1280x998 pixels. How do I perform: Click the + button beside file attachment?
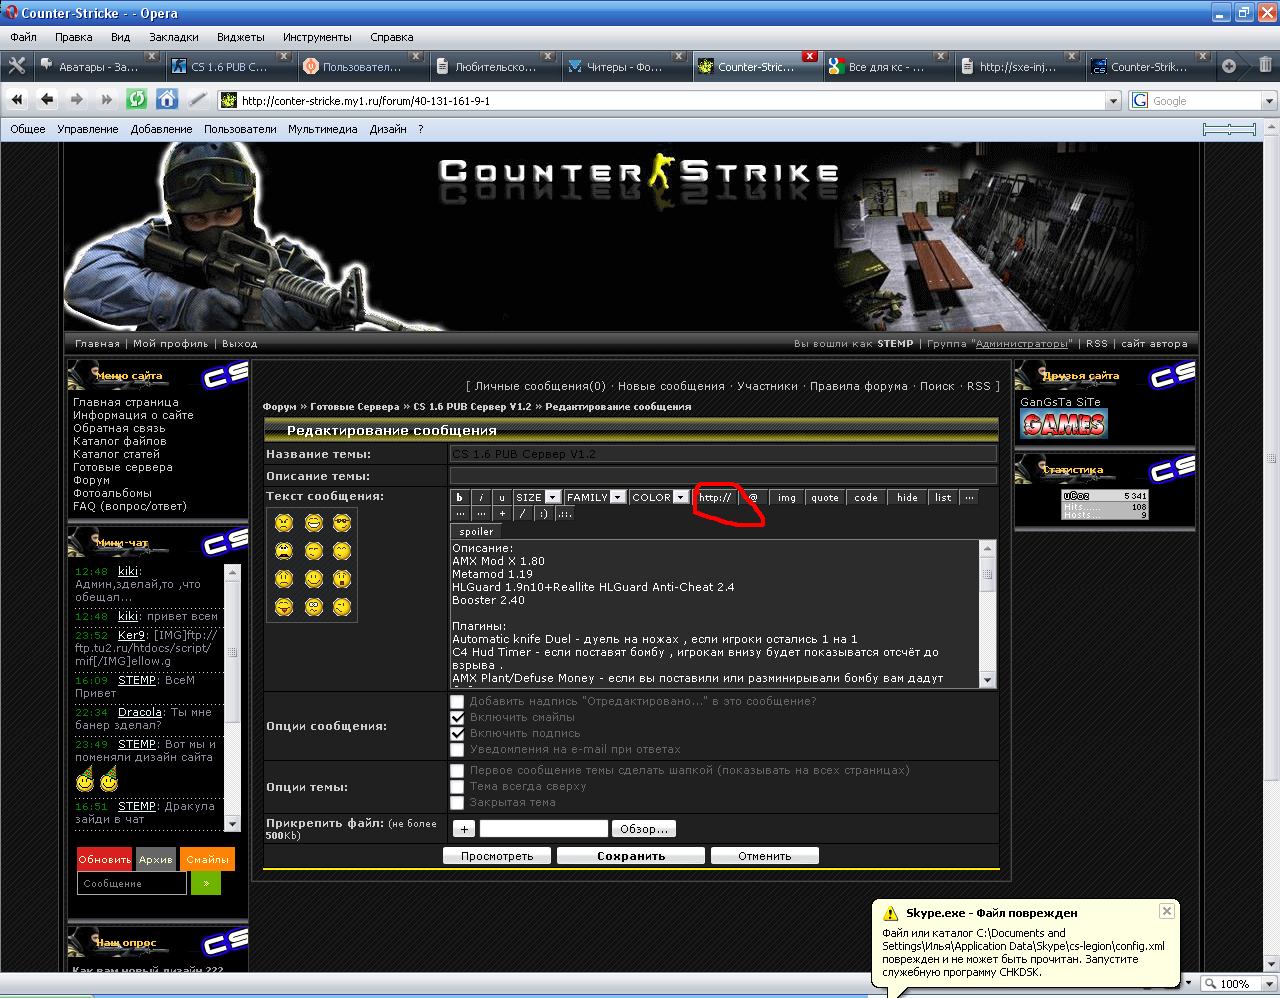[x=463, y=829]
